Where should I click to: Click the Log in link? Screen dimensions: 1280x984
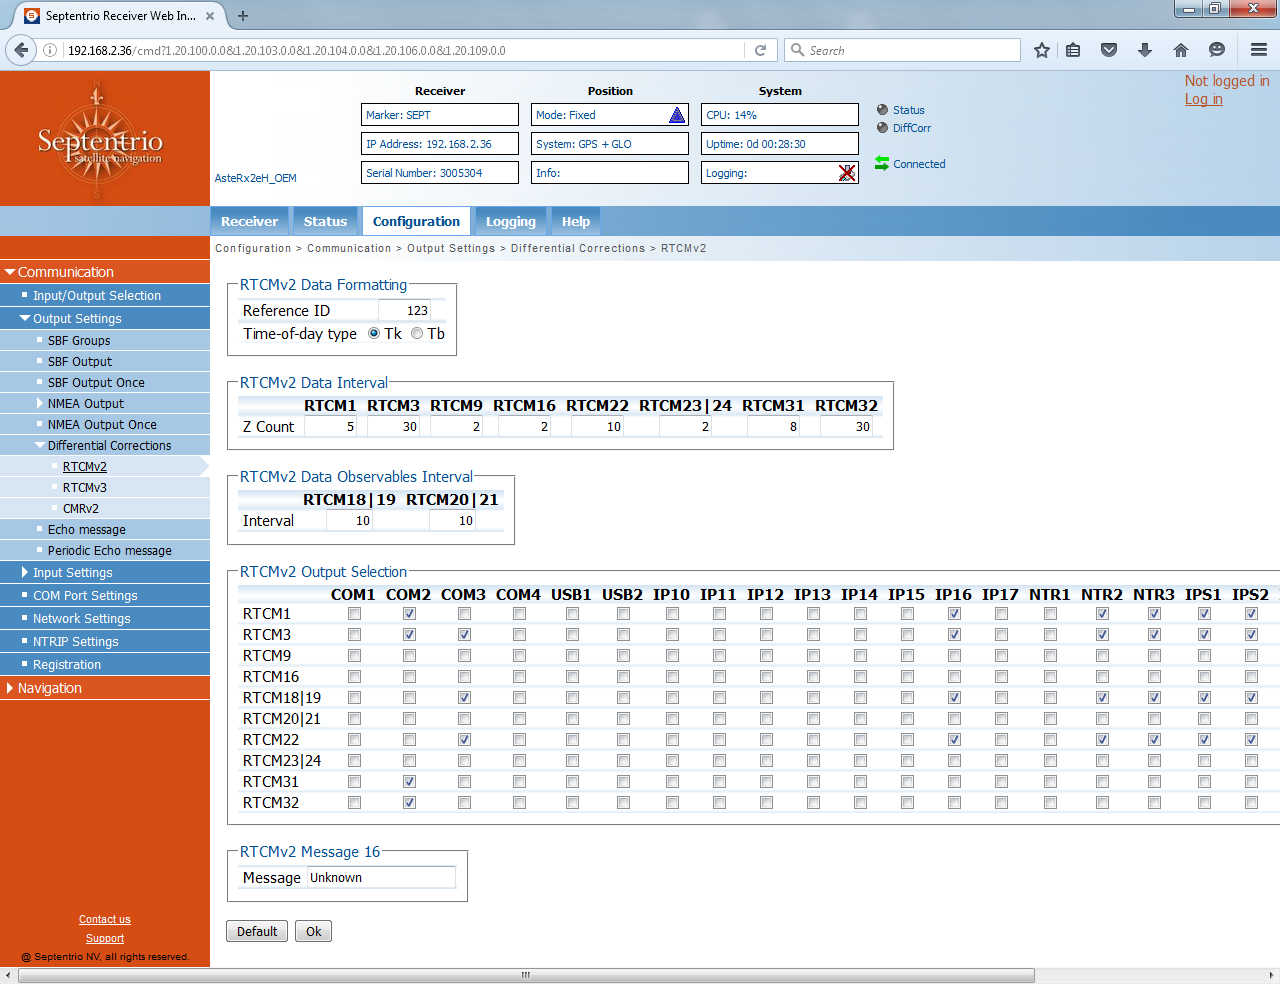[1203, 99]
